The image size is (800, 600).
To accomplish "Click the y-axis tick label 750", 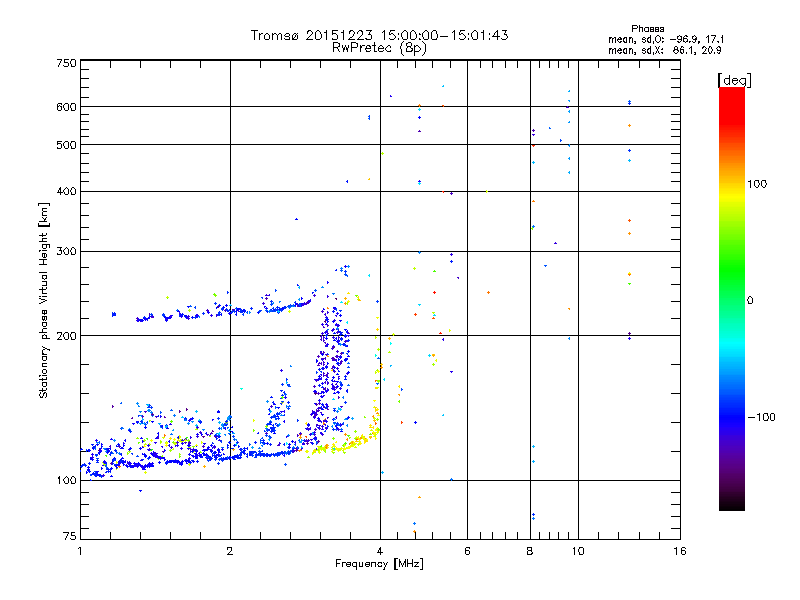I will 66,63.
